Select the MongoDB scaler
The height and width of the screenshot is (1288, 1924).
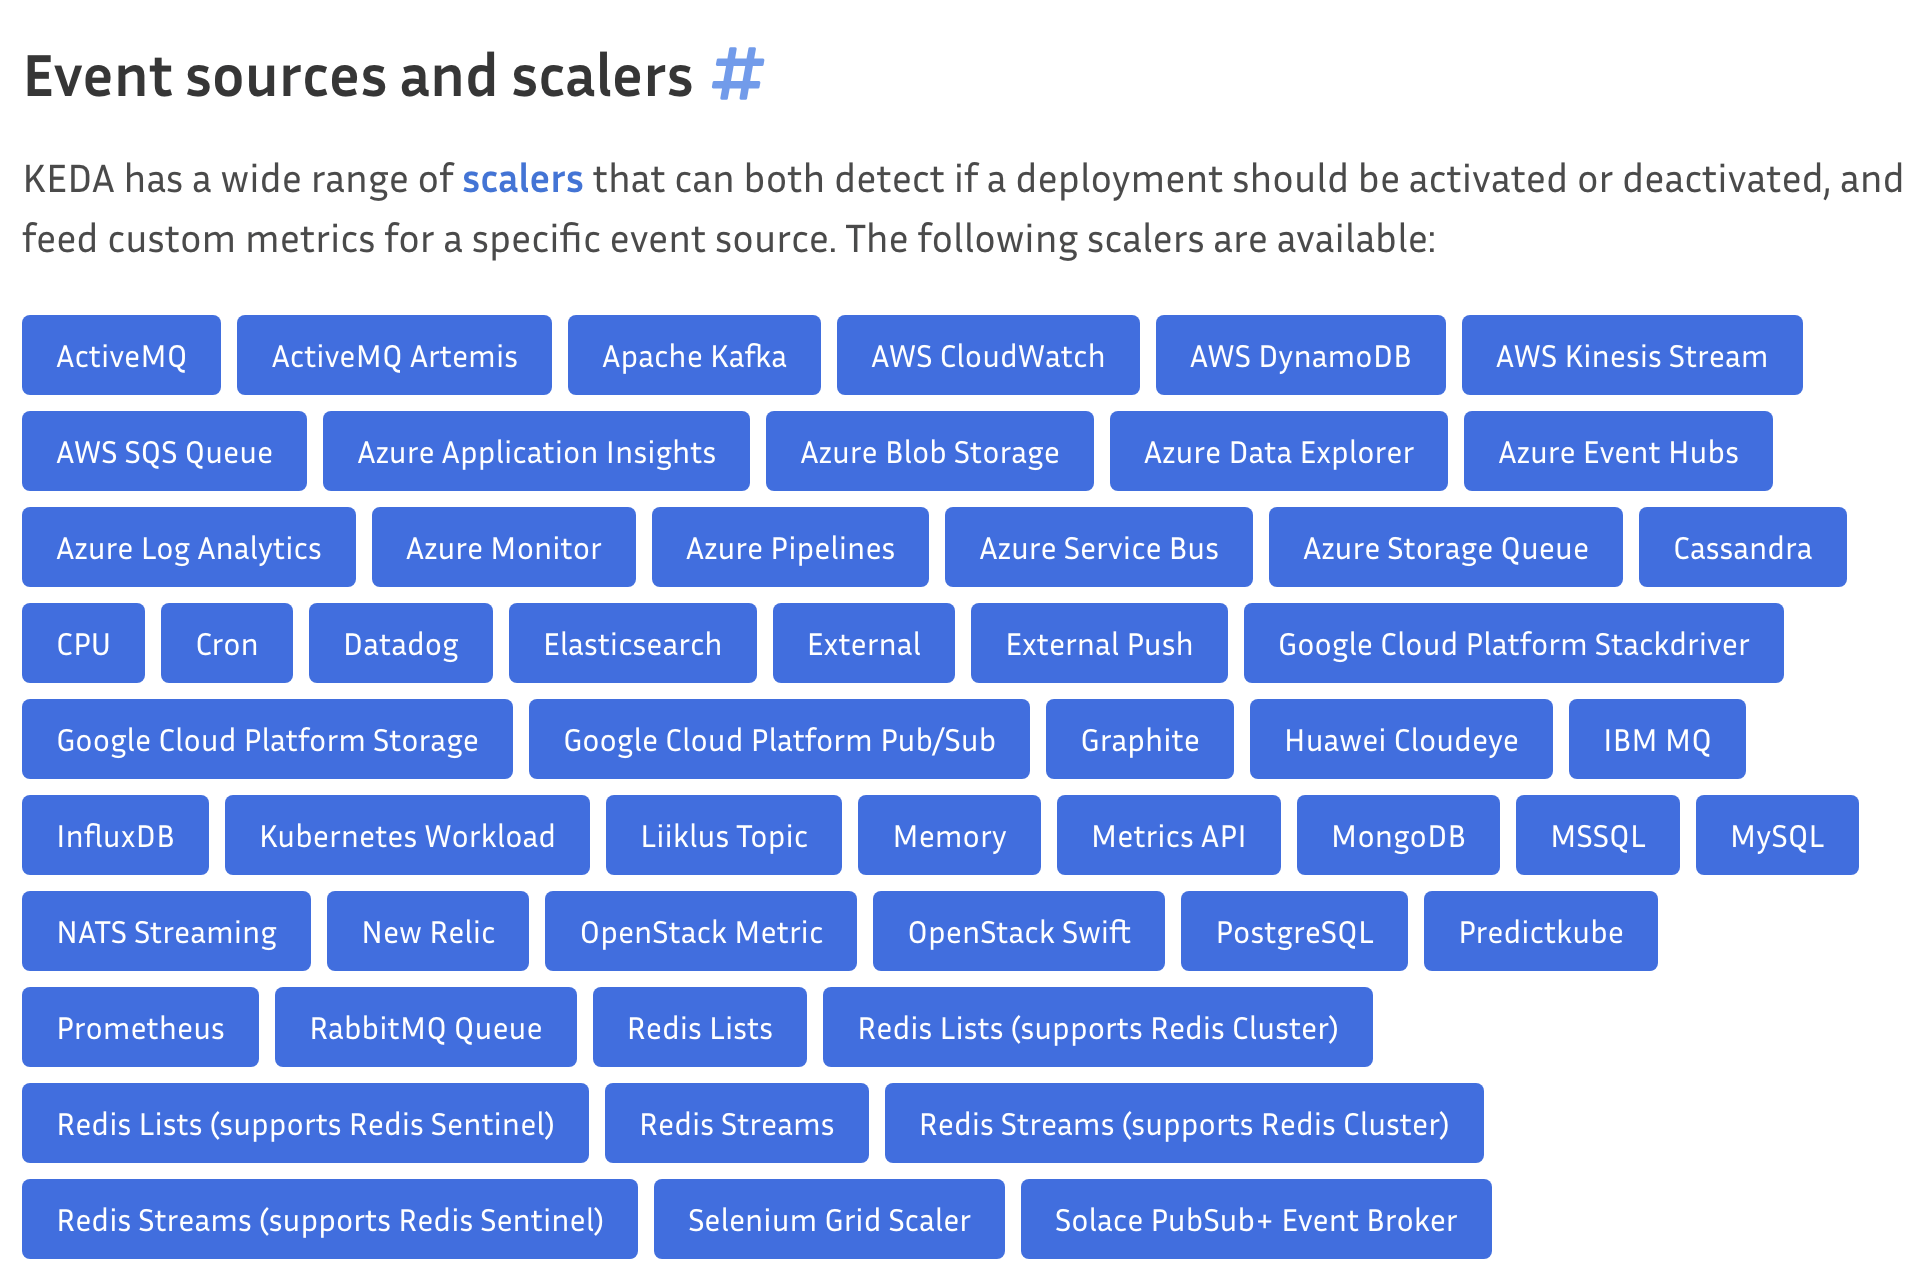tap(1397, 835)
